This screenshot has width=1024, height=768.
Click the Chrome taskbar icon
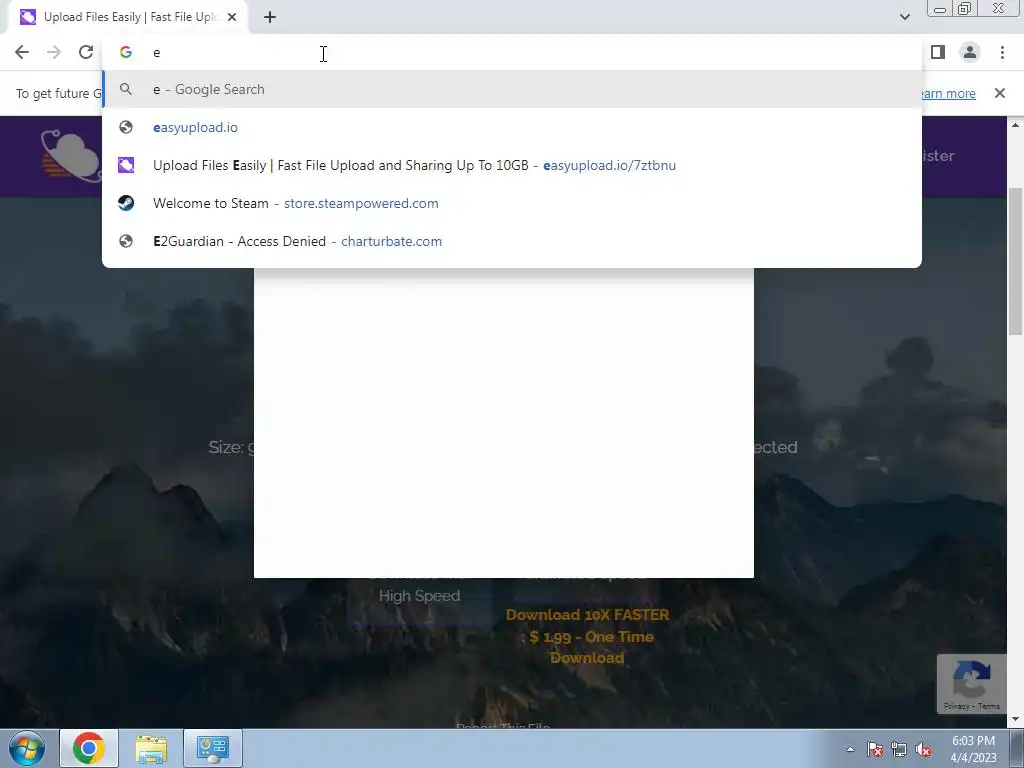[x=89, y=748]
